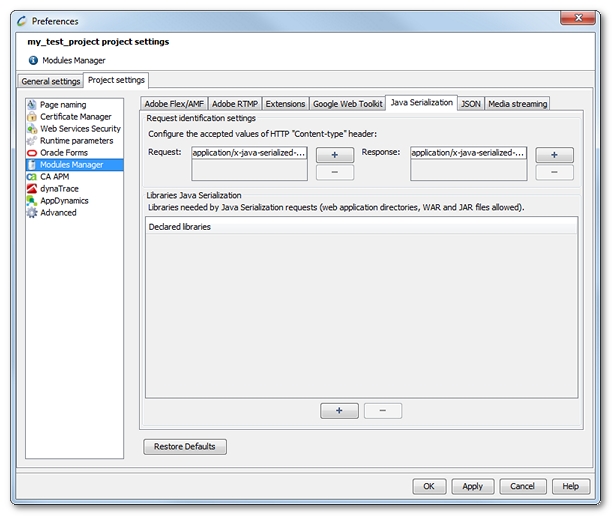Select Modules Manager in the settings list
The image size is (612, 516).
pos(71,165)
